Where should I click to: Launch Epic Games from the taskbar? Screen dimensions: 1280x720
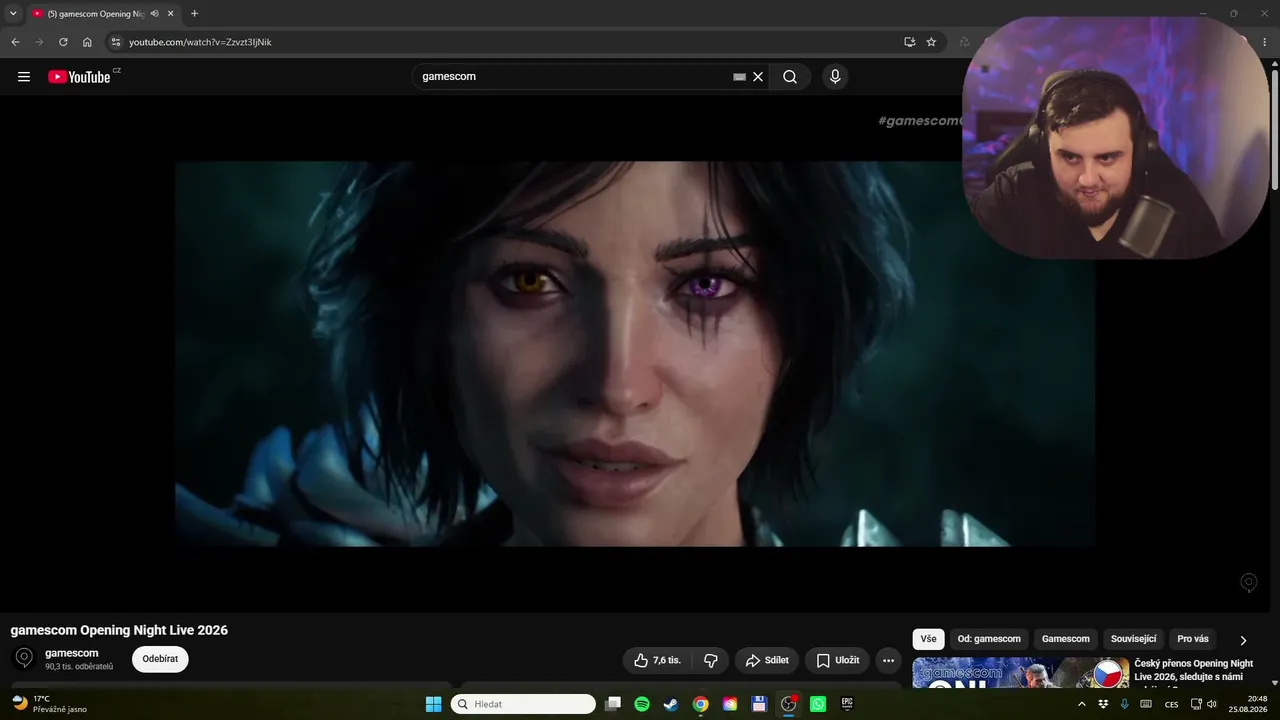(847, 704)
